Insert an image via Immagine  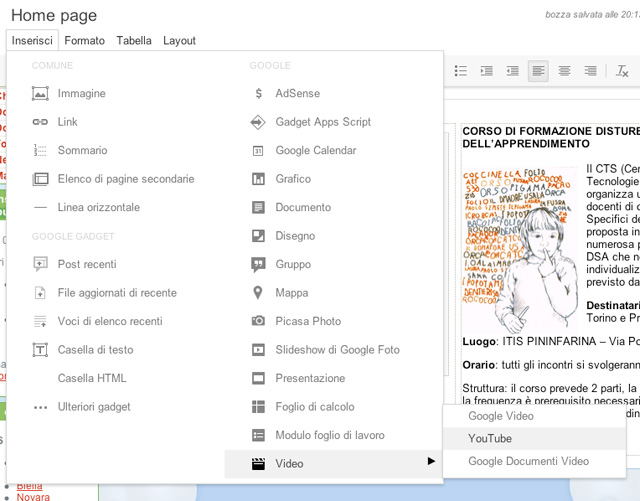pos(81,93)
